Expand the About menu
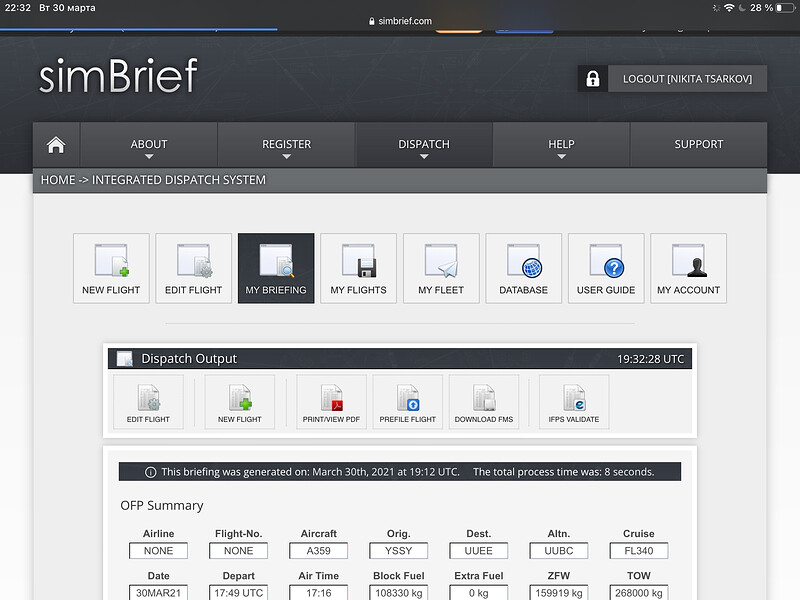The image size is (800, 600). coord(149,145)
